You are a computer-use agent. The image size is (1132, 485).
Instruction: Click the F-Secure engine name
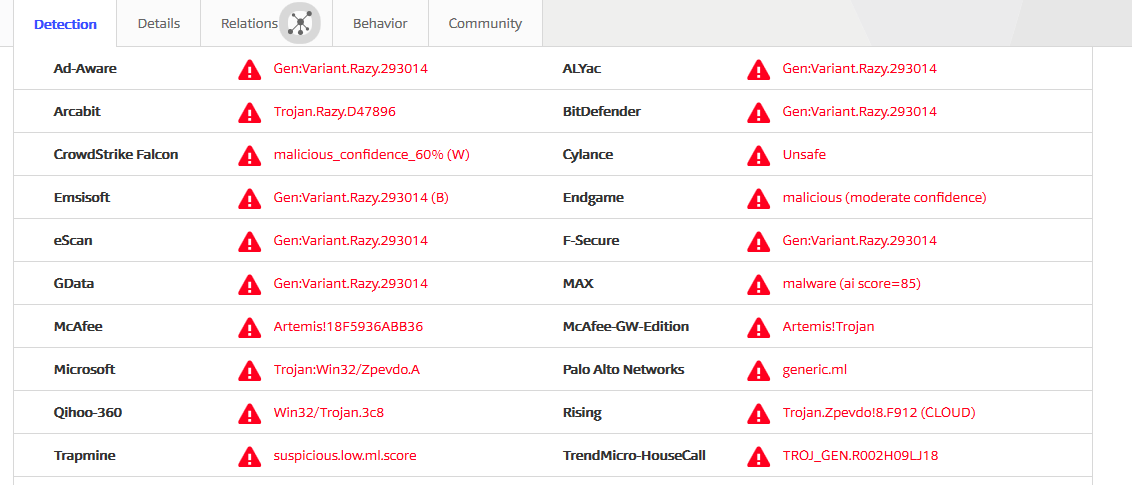pos(591,240)
